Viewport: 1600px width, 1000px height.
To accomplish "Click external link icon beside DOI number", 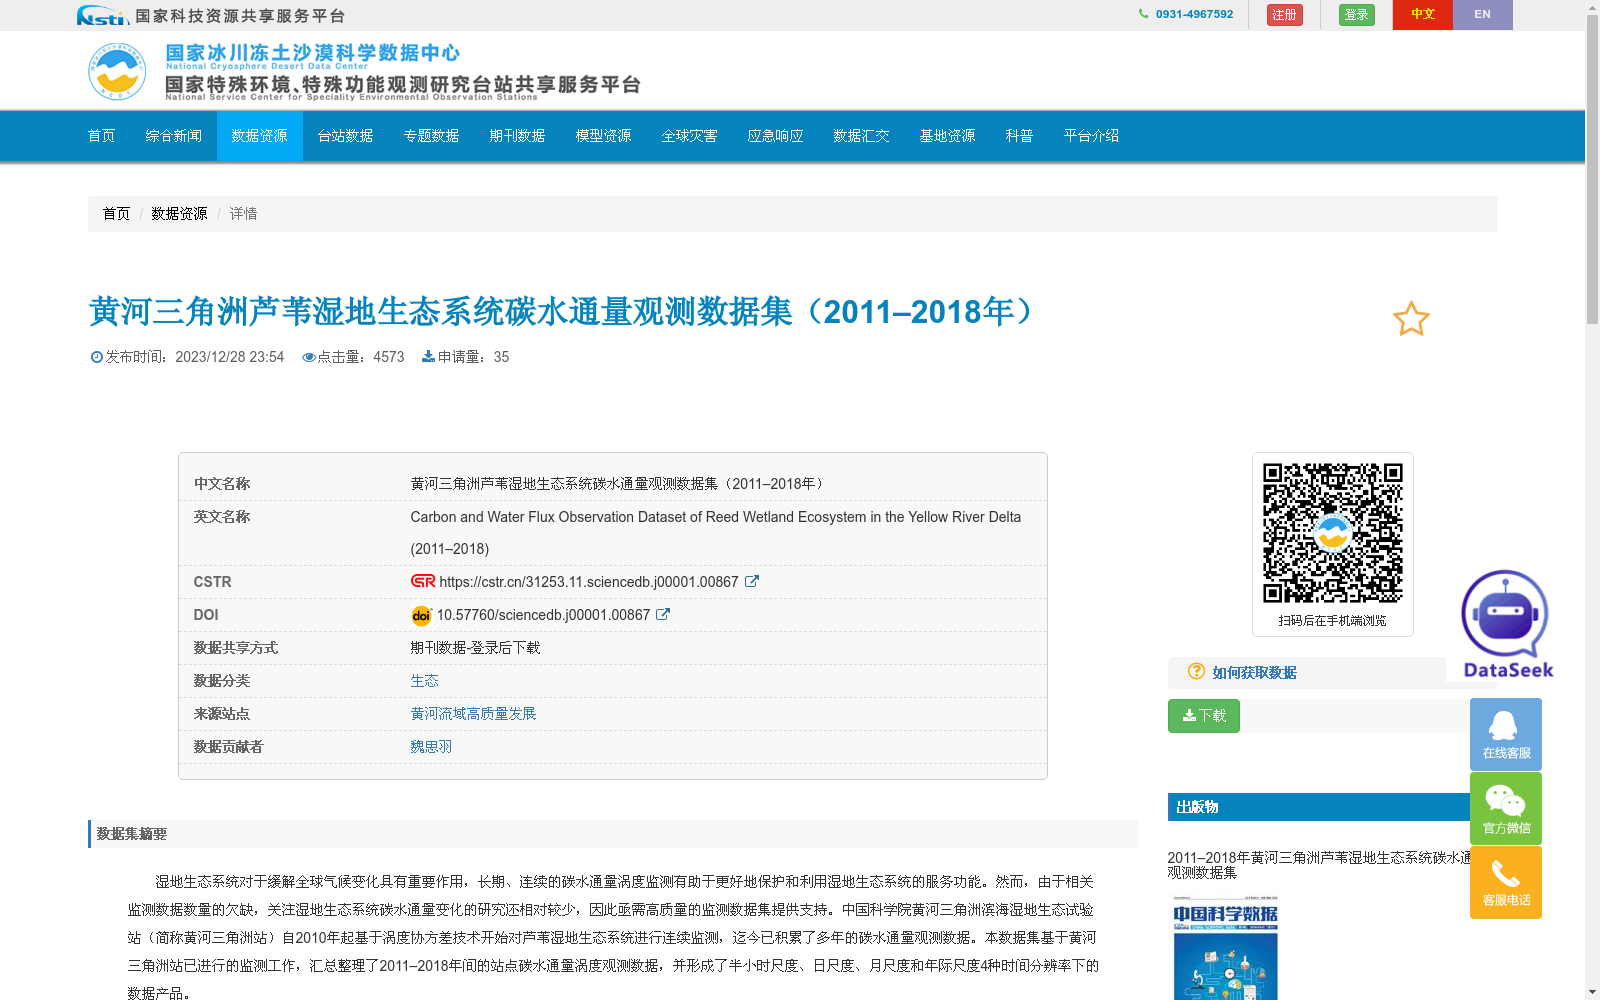I will [x=663, y=614].
